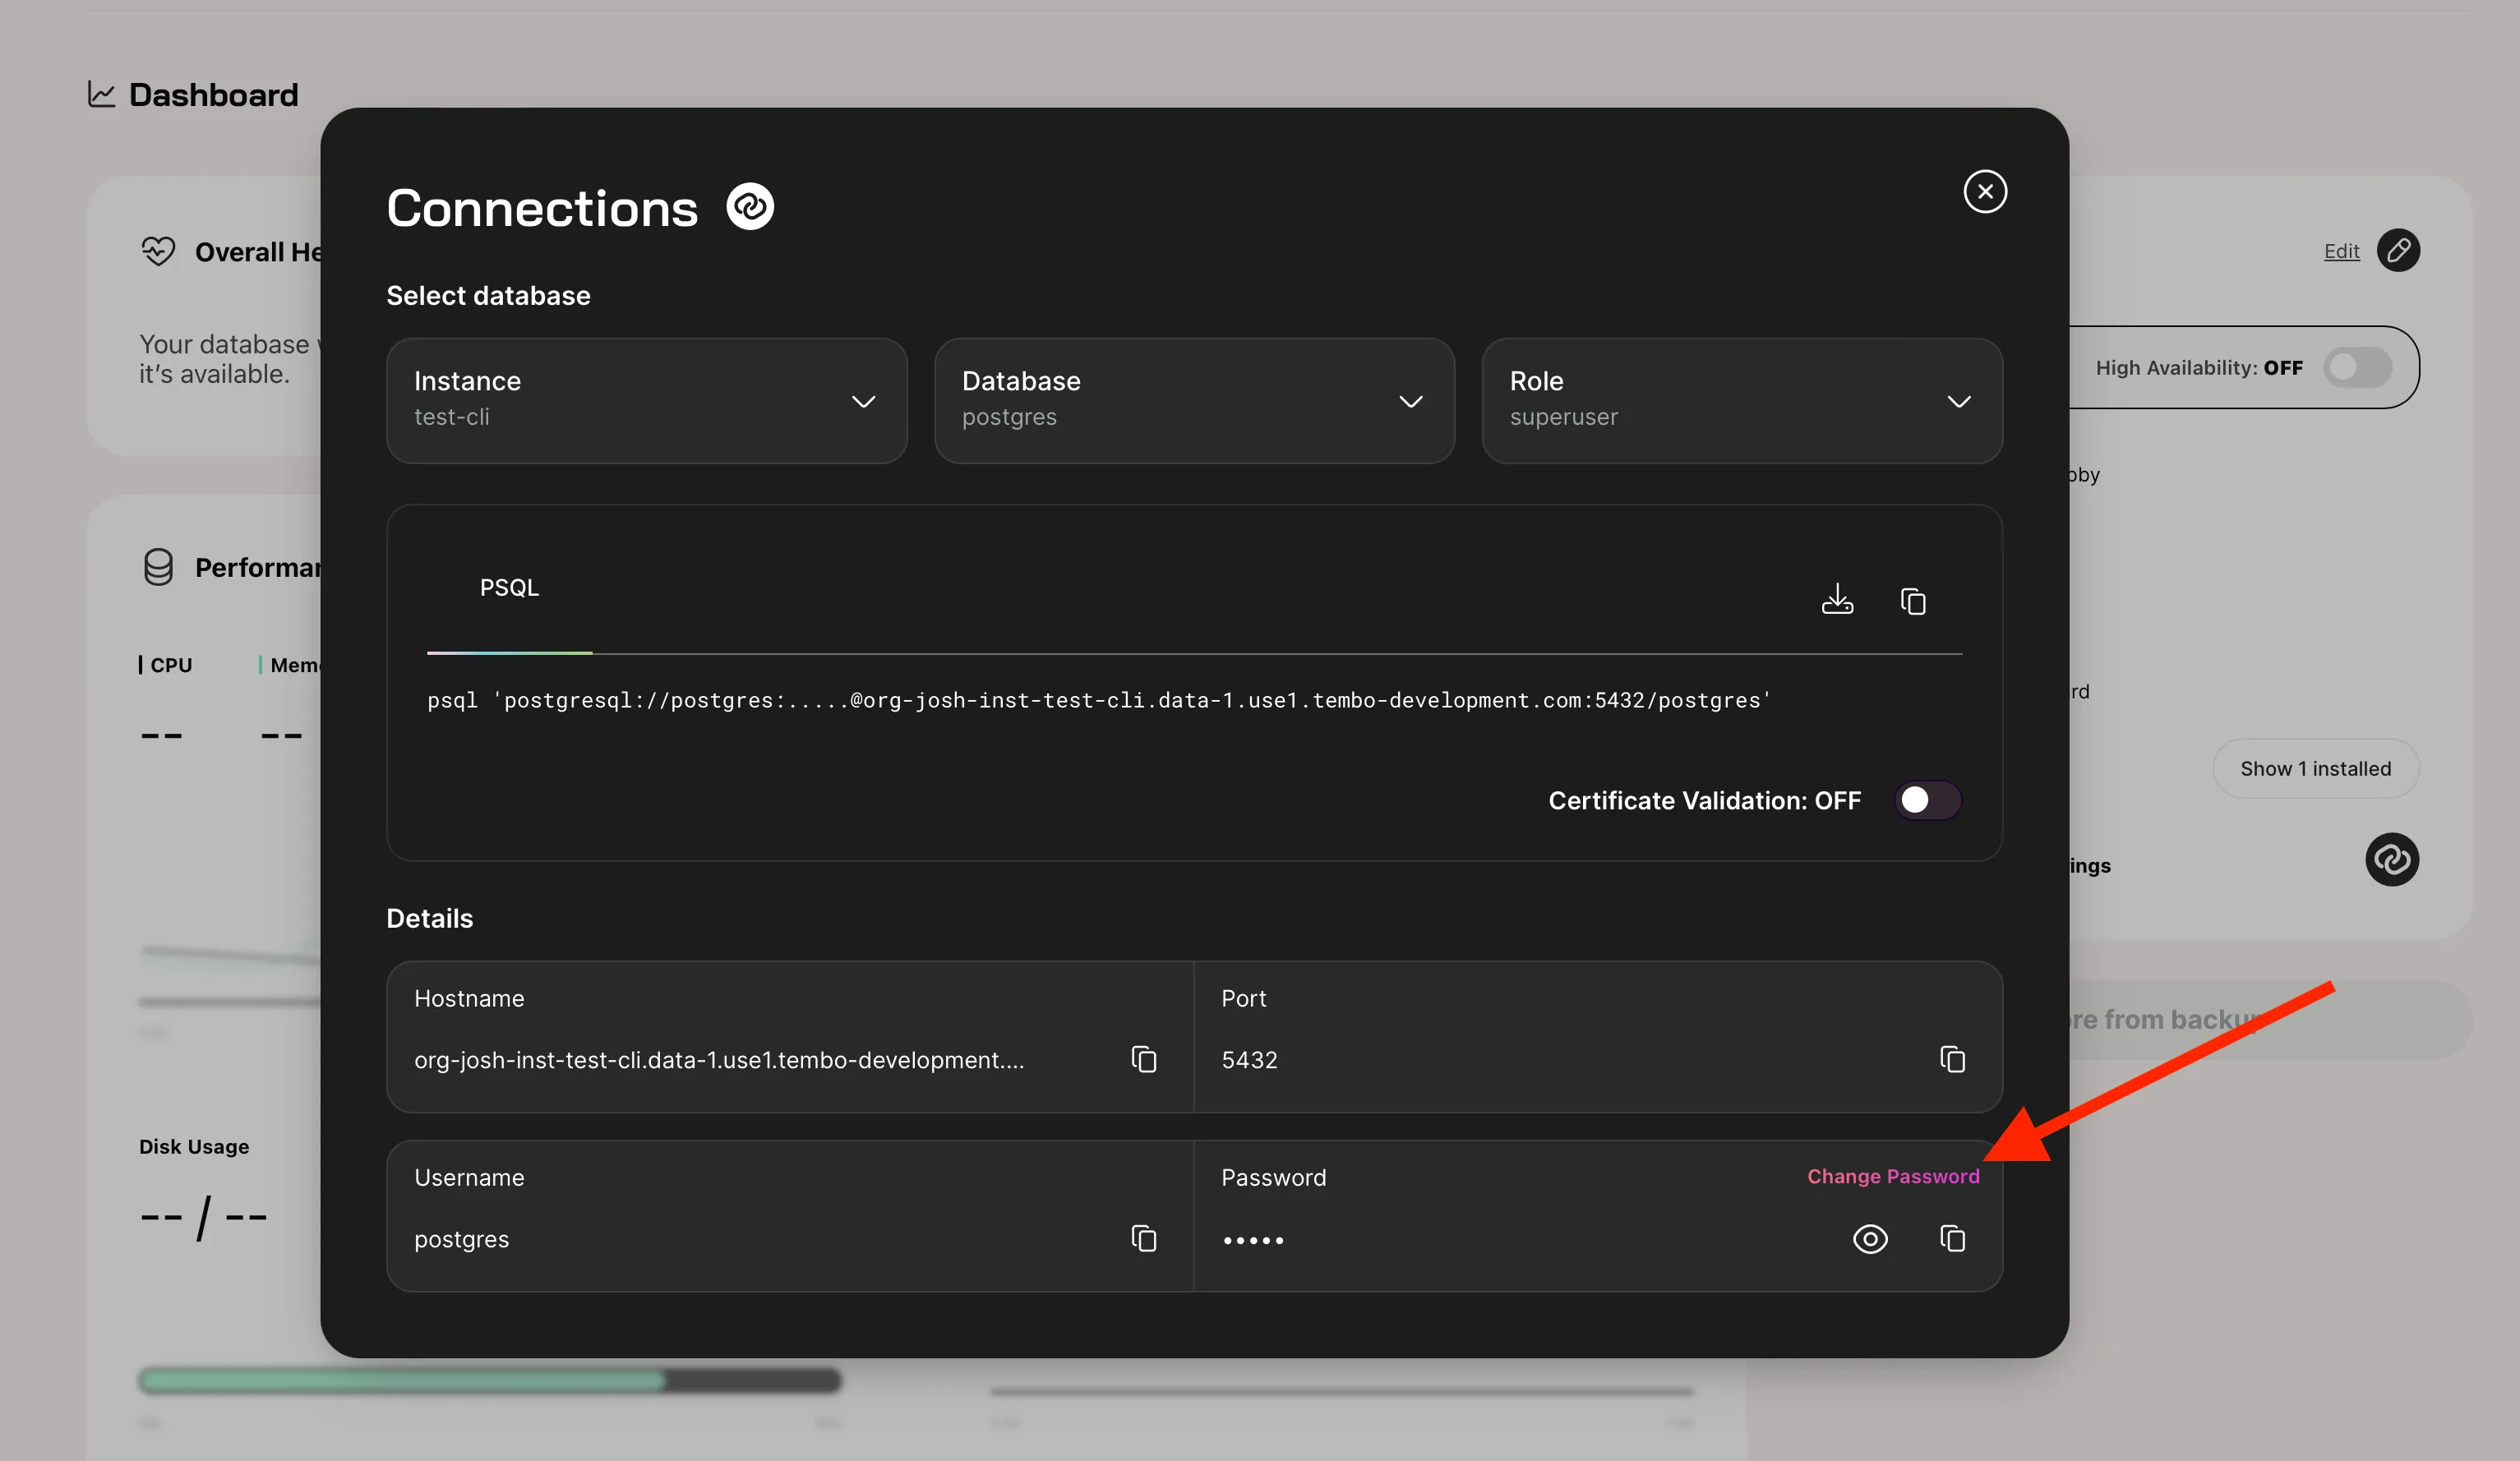Click the copy icon next to Password
Viewport: 2520px width, 1461px height.
point(1951,1237)
